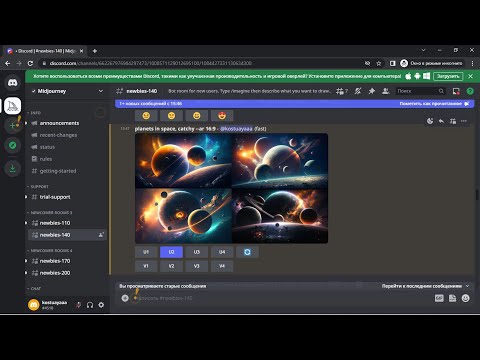Viewport: 480px width, 360px height.
Task: Collapse the INFO category
Action: pos(34,113)
